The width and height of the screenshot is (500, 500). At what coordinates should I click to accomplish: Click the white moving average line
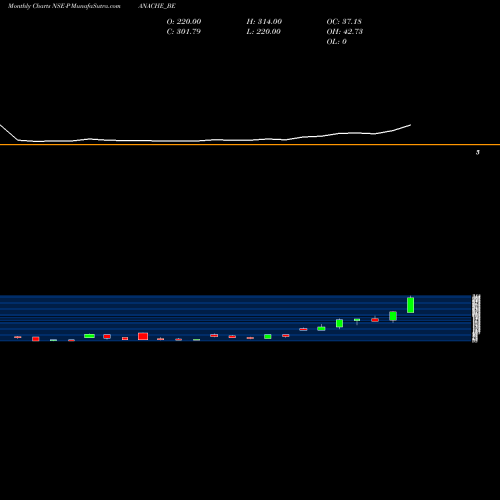205,140
